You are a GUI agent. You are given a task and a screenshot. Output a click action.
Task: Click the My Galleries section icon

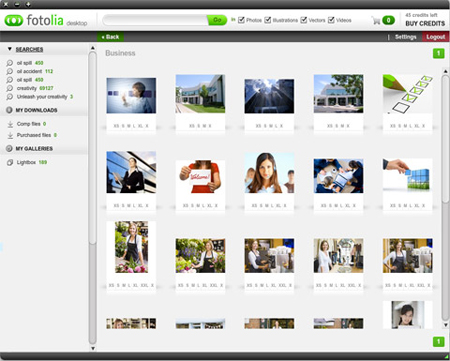9,149
